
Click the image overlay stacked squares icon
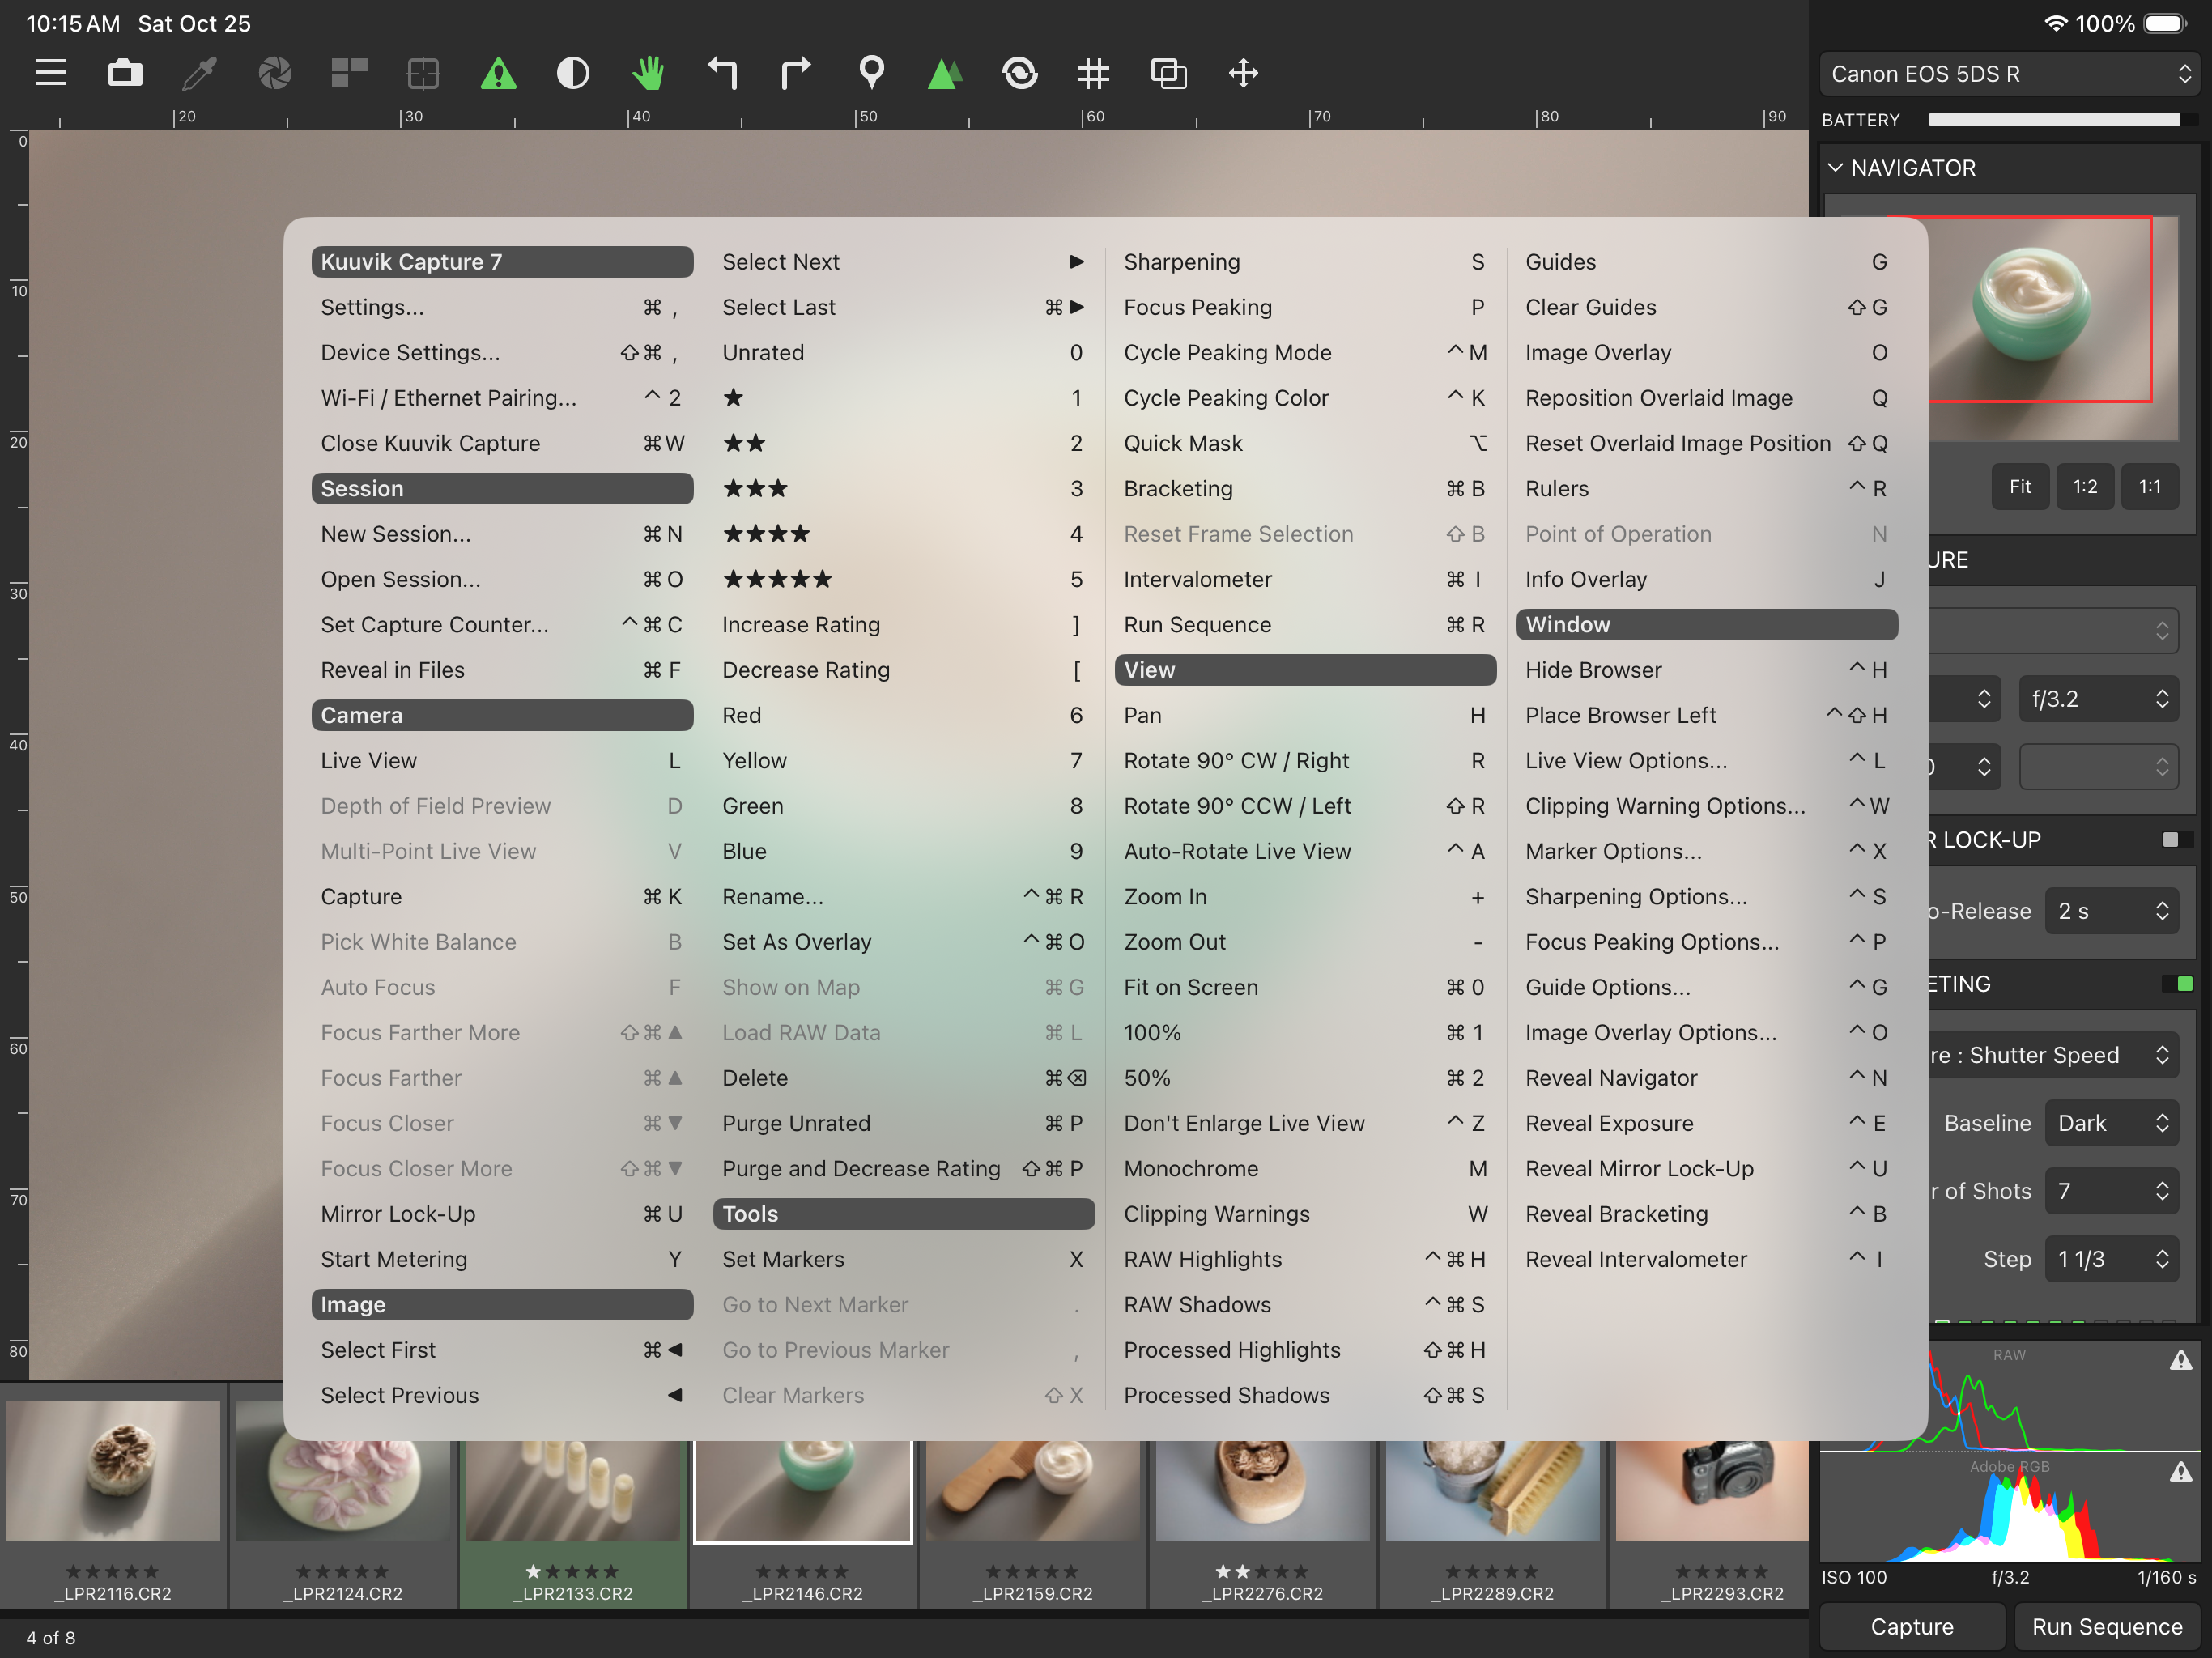point(1168,73)
